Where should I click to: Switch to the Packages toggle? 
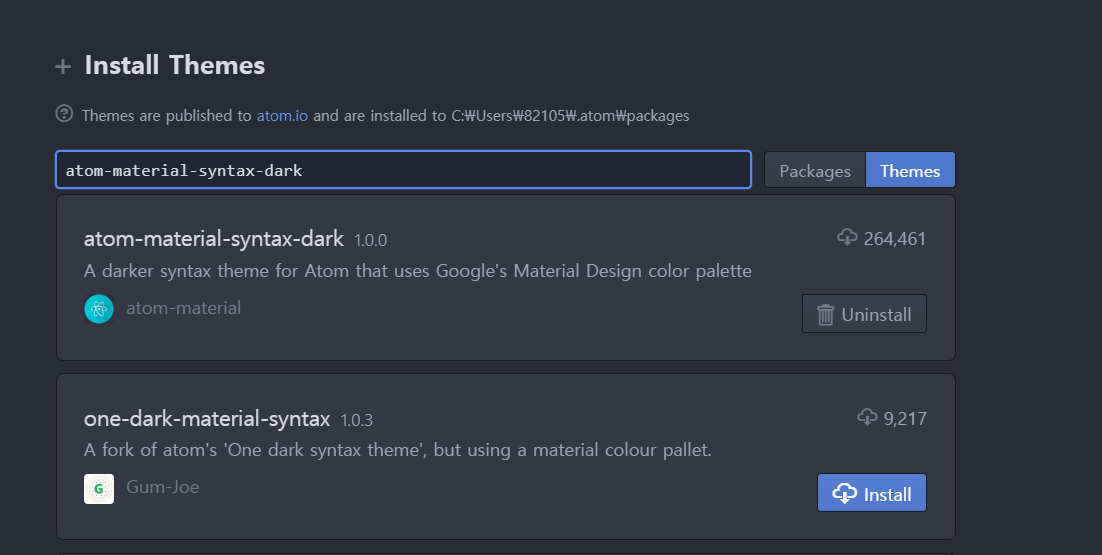815,171
